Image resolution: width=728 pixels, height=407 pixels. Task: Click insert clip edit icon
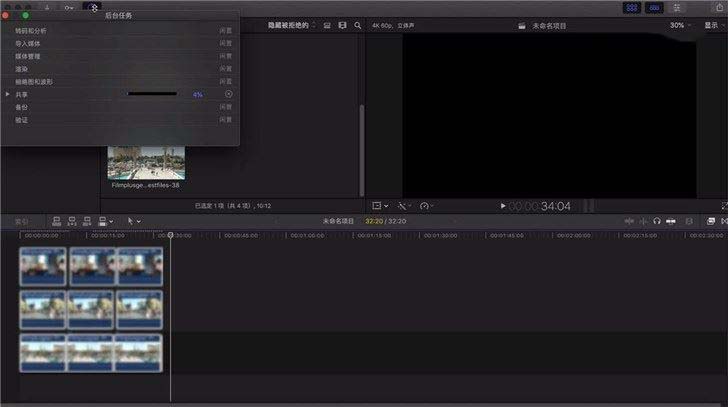pos(72,221)
